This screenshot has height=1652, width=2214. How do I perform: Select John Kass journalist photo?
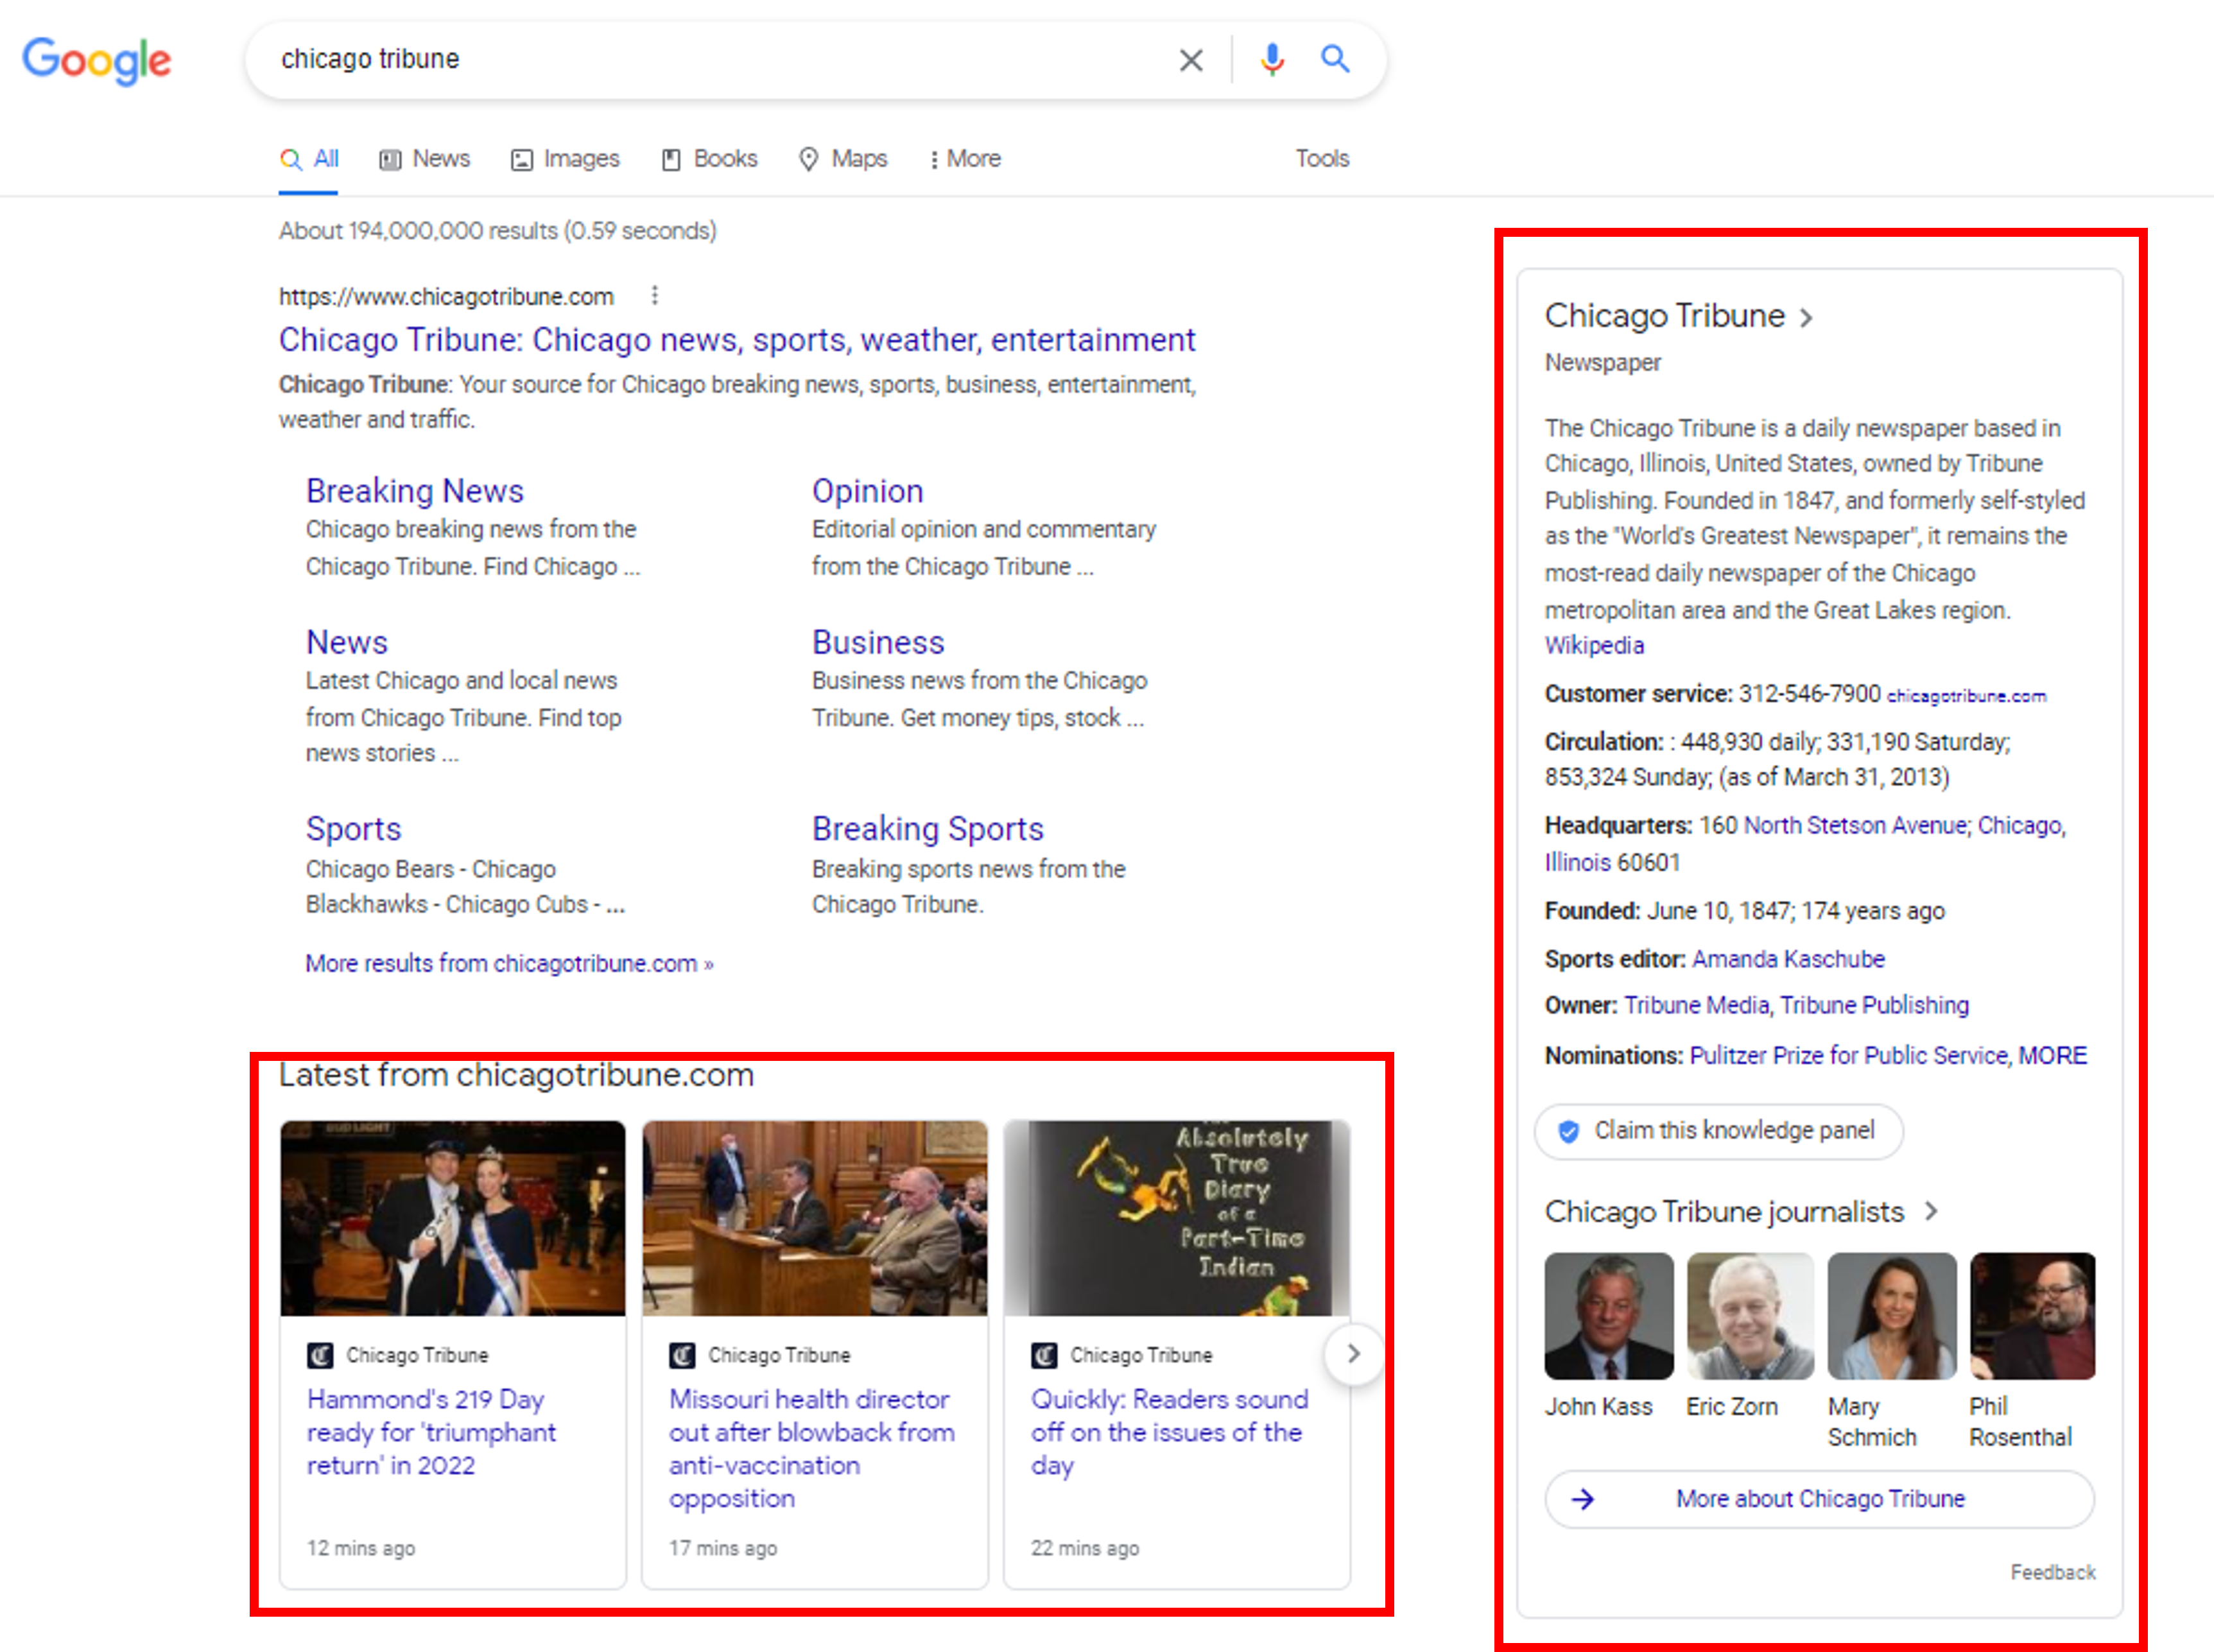pos(1609,1316)
